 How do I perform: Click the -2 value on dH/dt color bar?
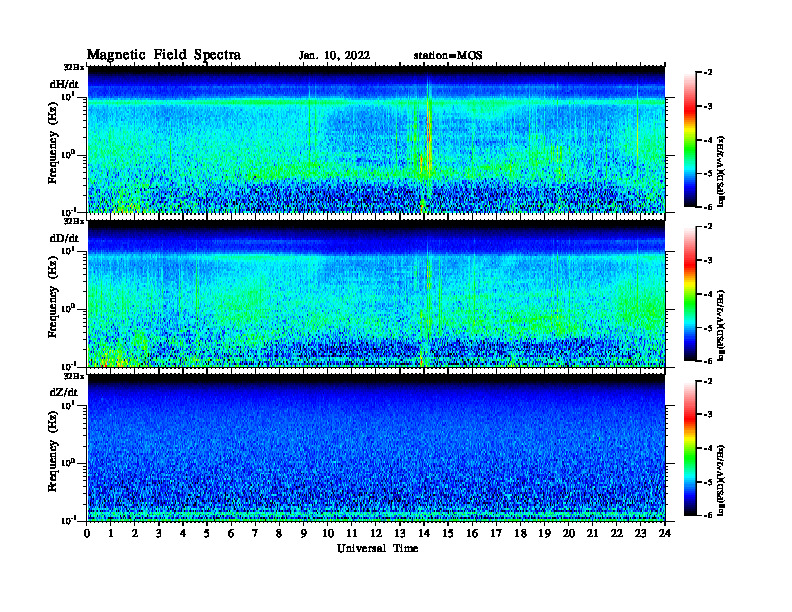pos(708,73)
